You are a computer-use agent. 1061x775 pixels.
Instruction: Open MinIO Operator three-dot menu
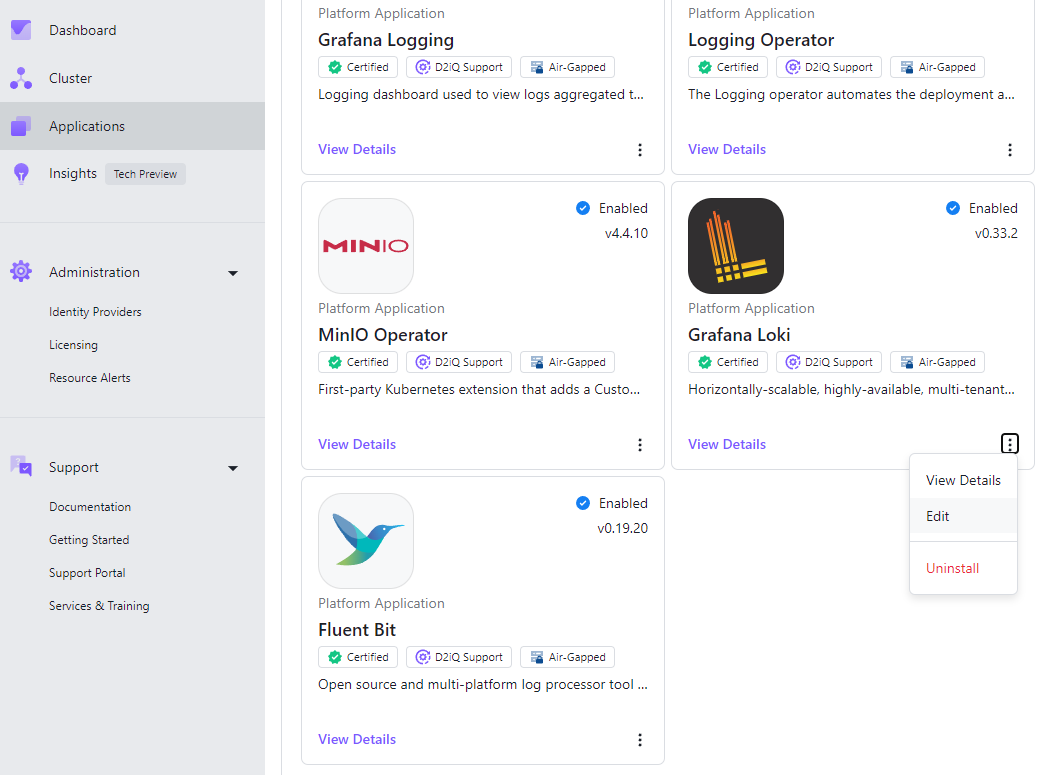tap(639, 445)
